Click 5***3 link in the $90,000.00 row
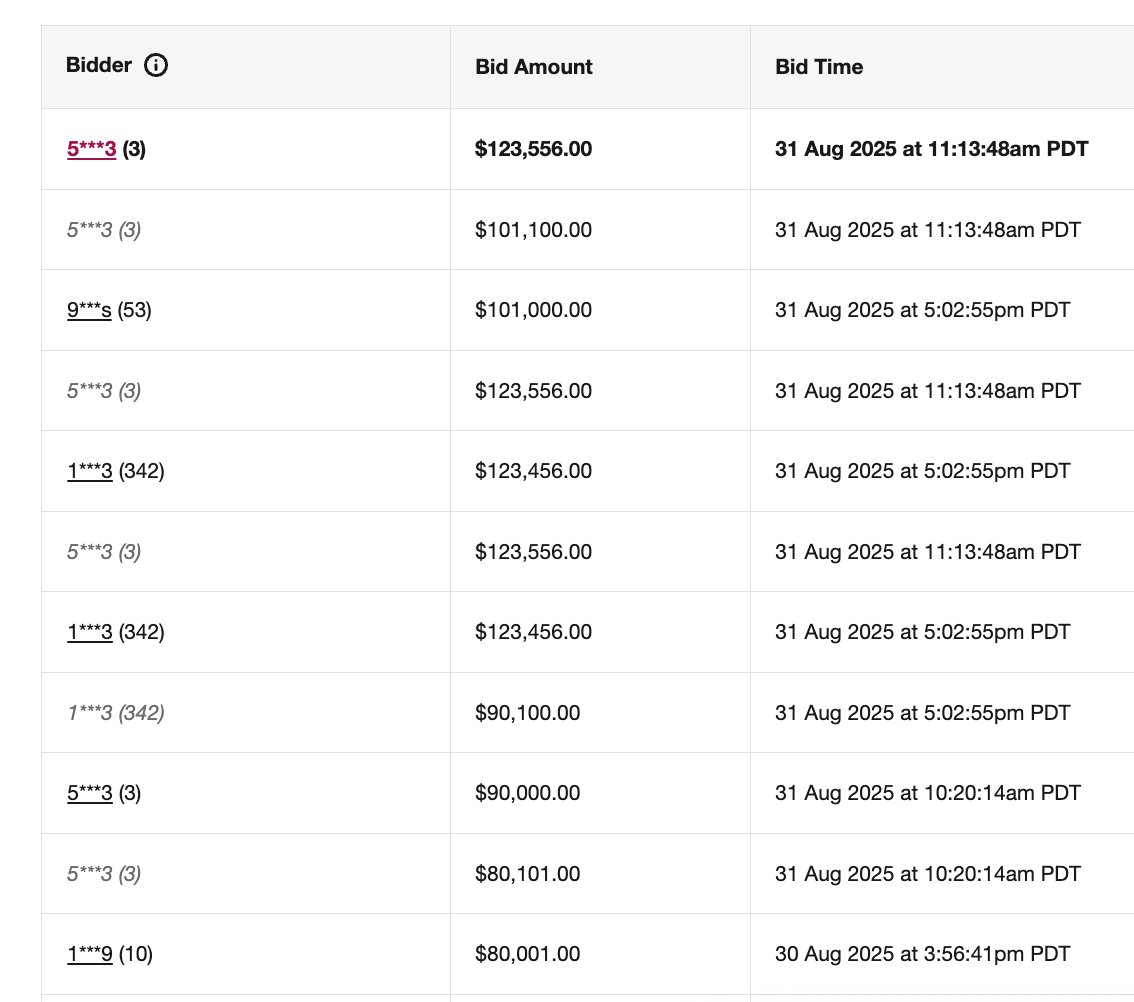Image resolution: width=1134 pixels, height=1002 pixels. click(90, 793)
